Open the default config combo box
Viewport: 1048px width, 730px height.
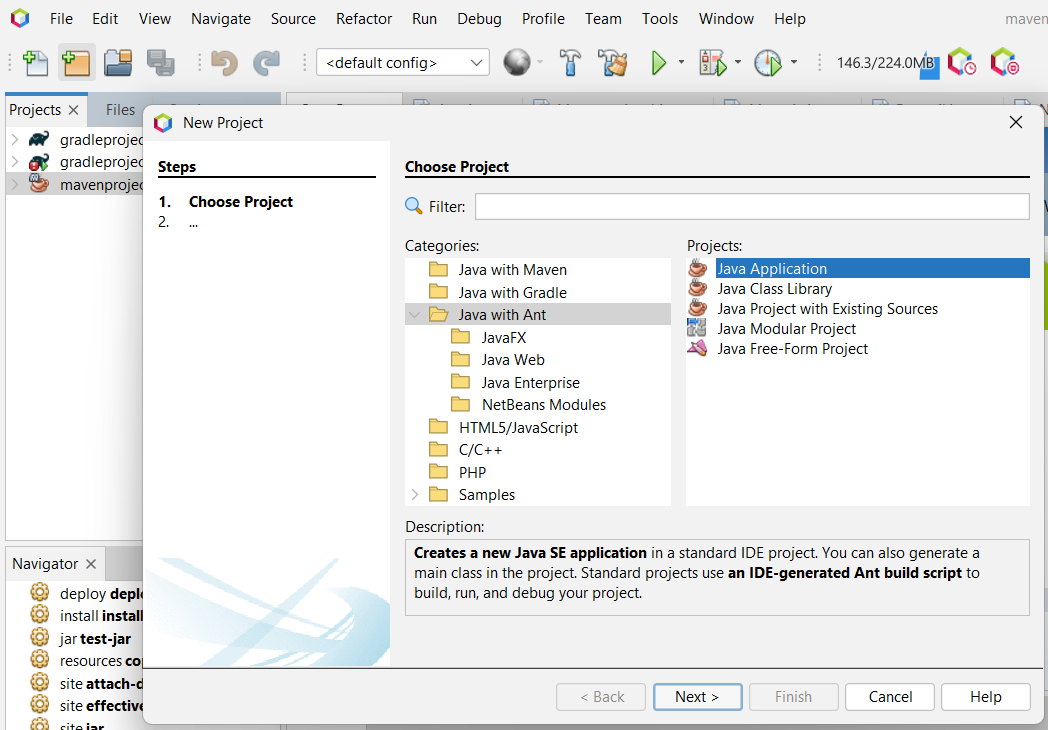click(x=403, y=63)
